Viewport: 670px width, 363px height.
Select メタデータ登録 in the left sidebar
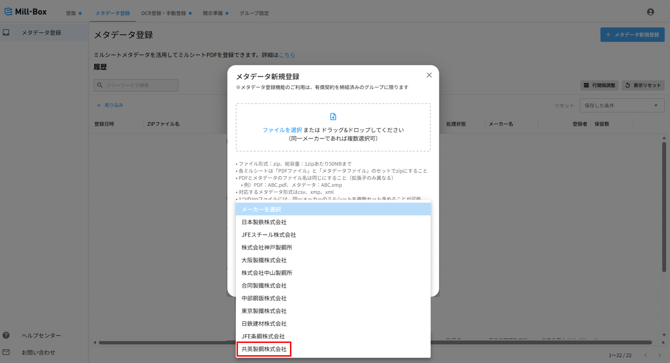(44, 32)
